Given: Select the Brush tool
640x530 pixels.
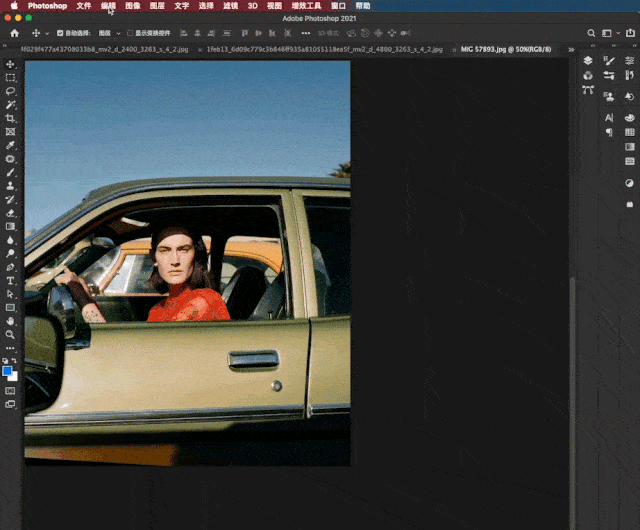Looking at the screenshot, I should point(10,172).
